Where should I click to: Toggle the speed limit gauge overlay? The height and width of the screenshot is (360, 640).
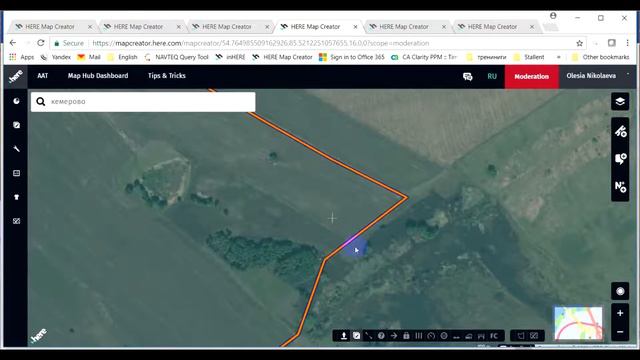[x=431, y=336]
